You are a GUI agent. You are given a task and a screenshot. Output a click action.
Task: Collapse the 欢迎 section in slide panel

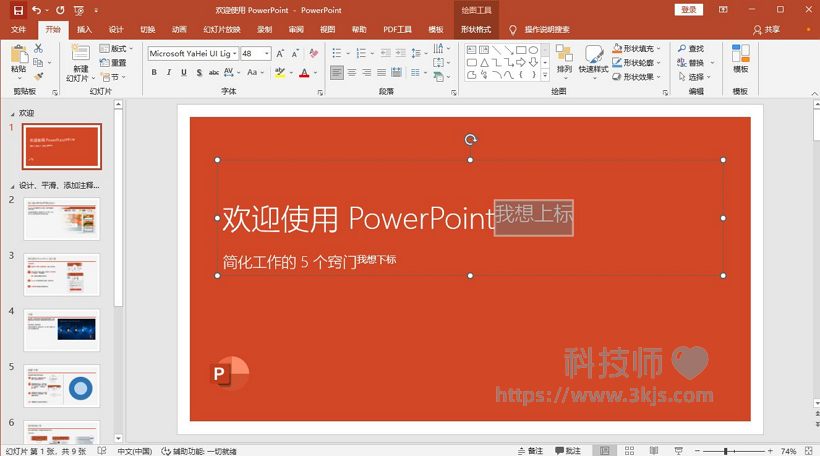point(13,113)
